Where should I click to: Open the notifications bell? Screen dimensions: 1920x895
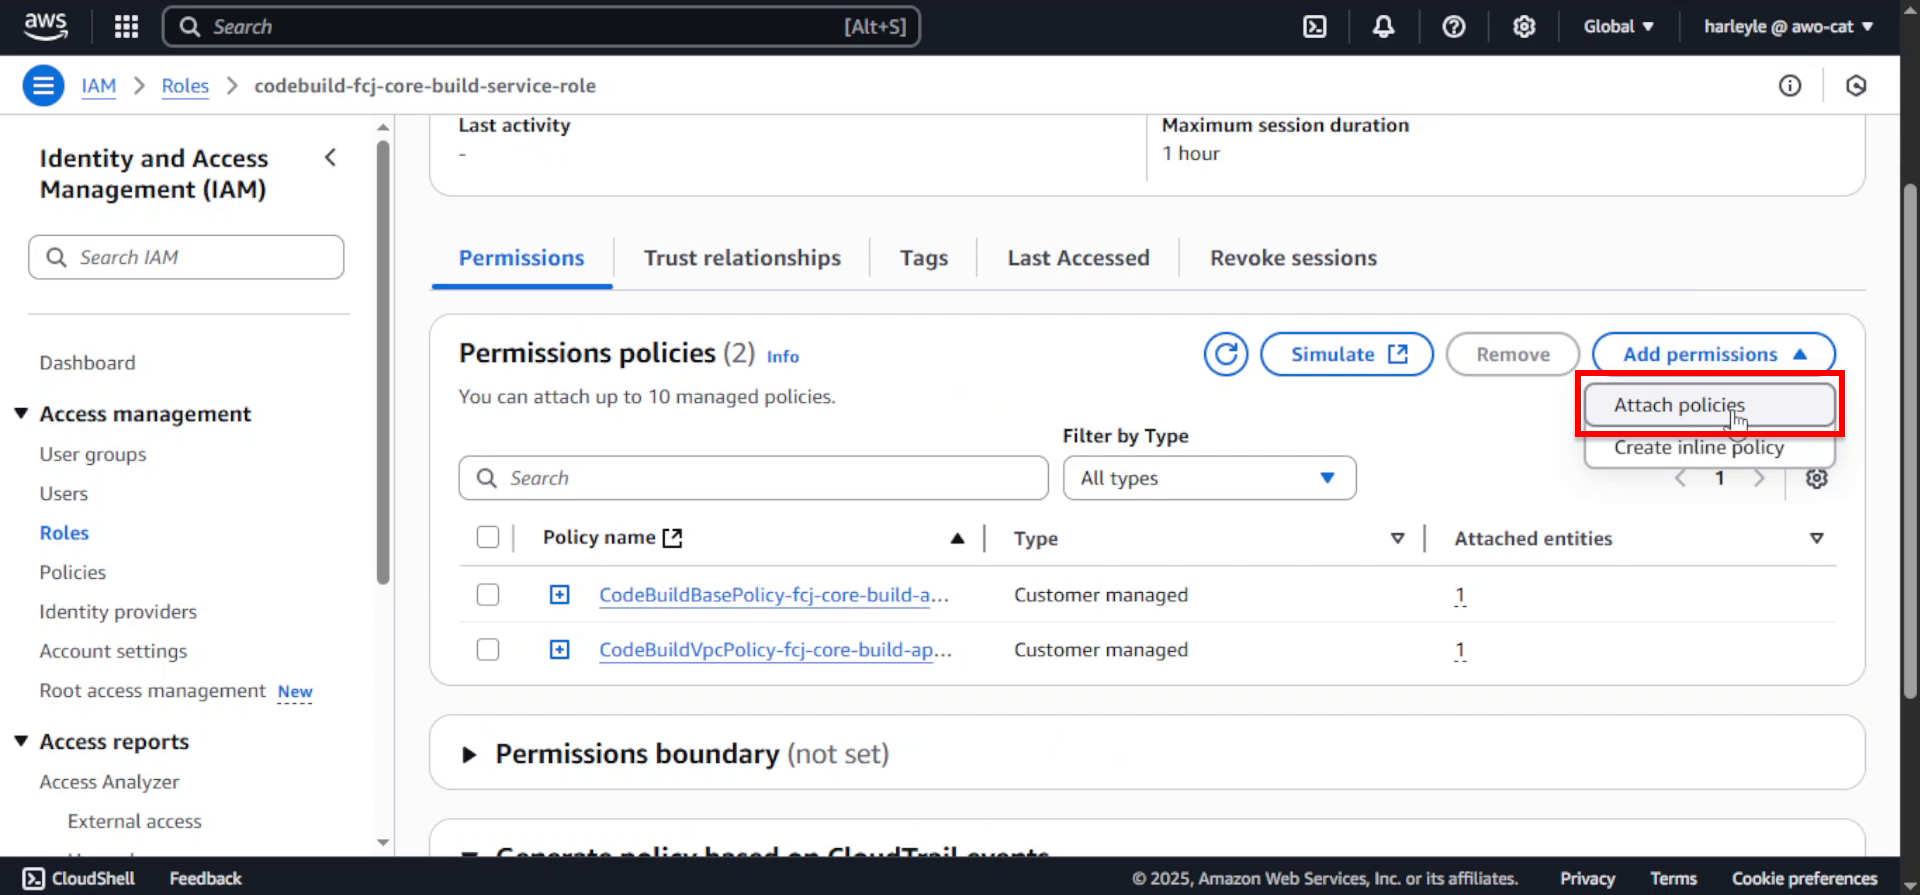[1384, 27]
